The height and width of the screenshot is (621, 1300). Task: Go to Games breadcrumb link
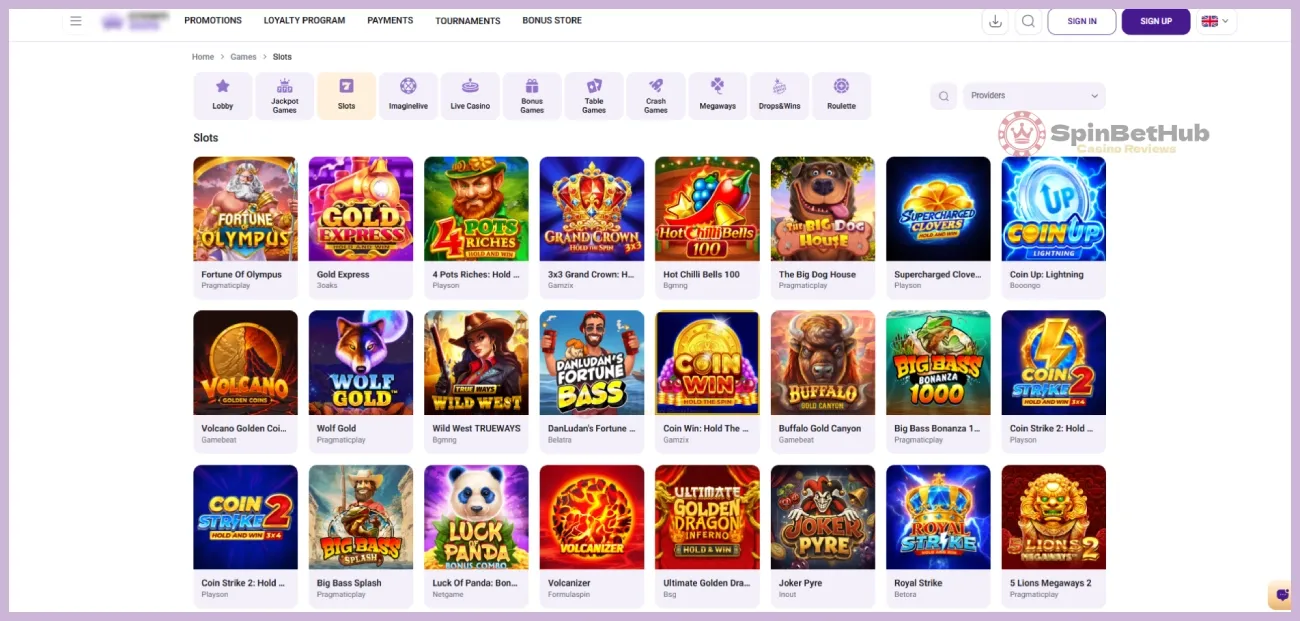point(244,57)
